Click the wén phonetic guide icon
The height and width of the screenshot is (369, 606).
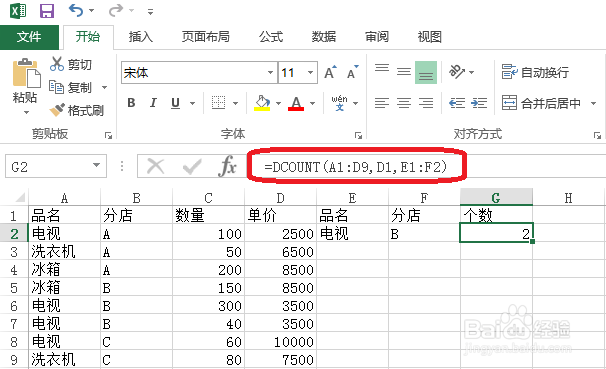[339, 103]
